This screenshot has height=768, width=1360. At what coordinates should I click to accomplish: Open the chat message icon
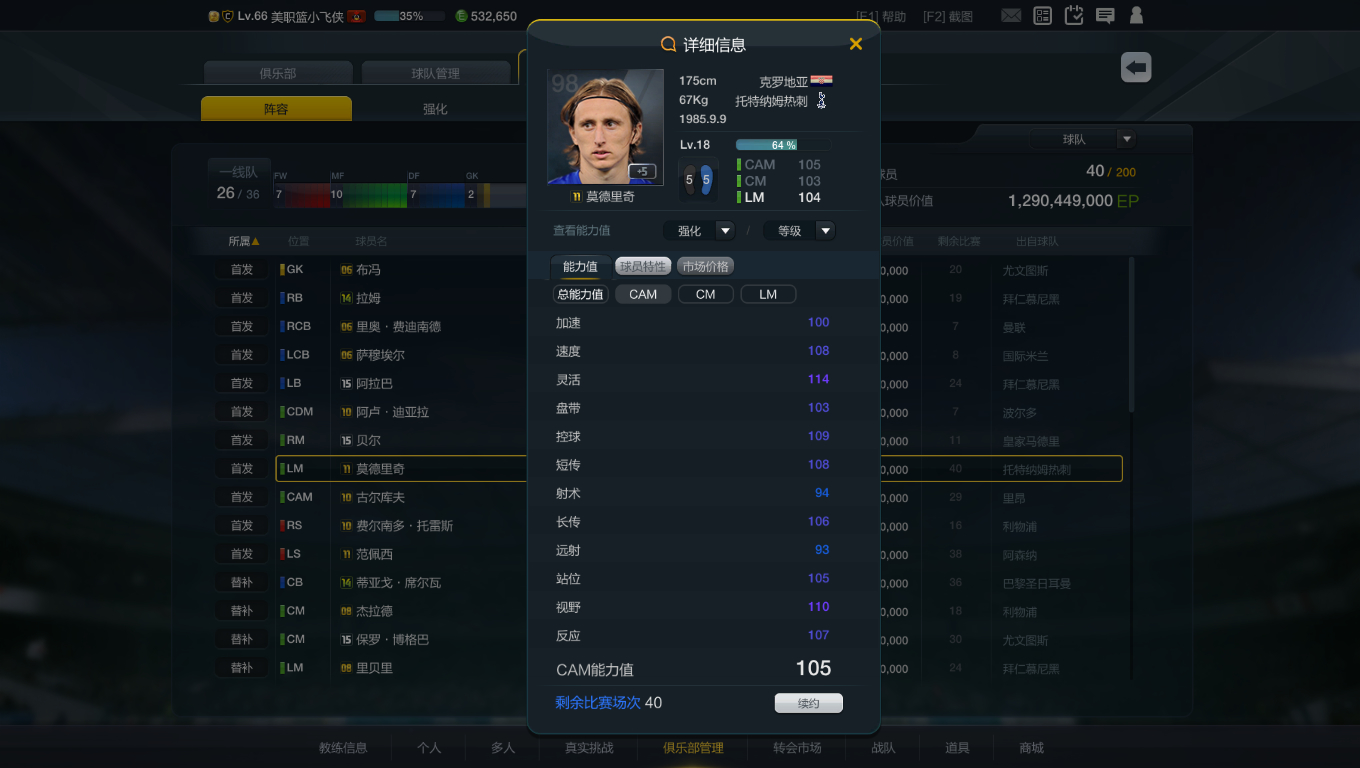(x=1105, y=16)
